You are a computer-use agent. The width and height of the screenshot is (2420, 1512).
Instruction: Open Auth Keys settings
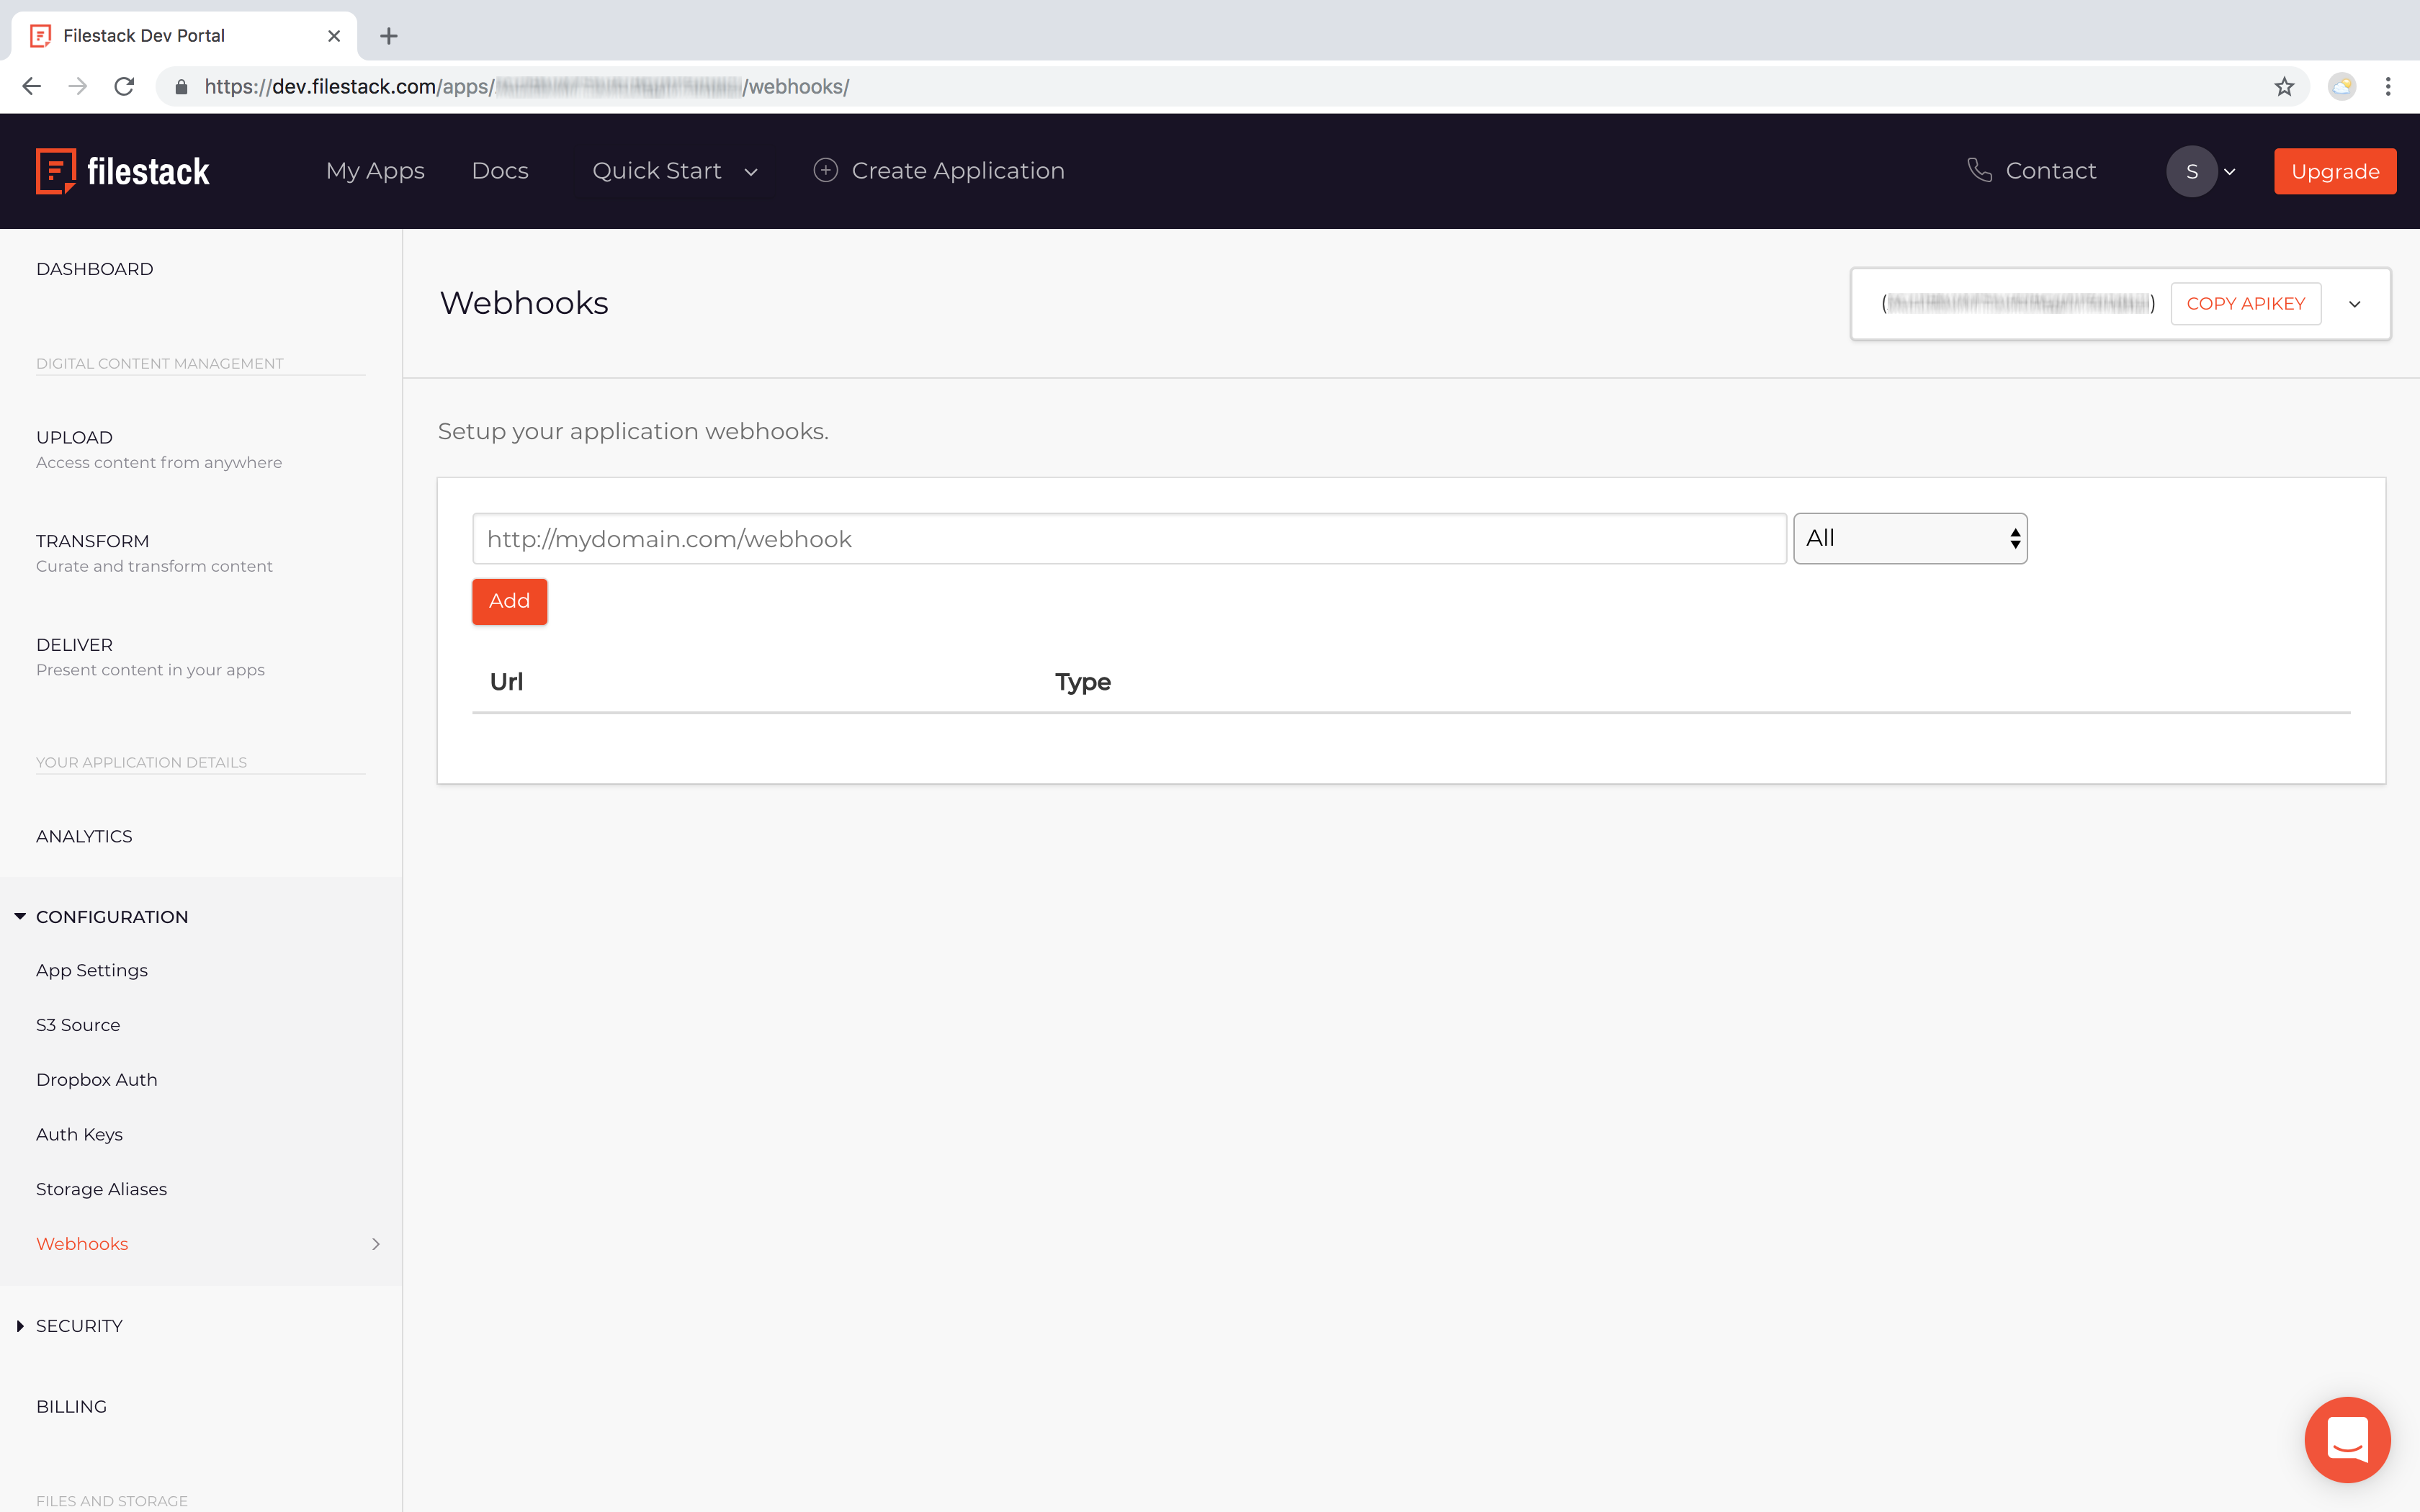click(x=79, y=1135)
